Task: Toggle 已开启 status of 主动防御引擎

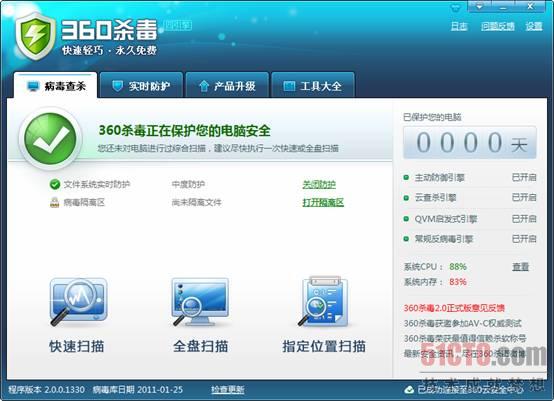Action: [524, 177]
